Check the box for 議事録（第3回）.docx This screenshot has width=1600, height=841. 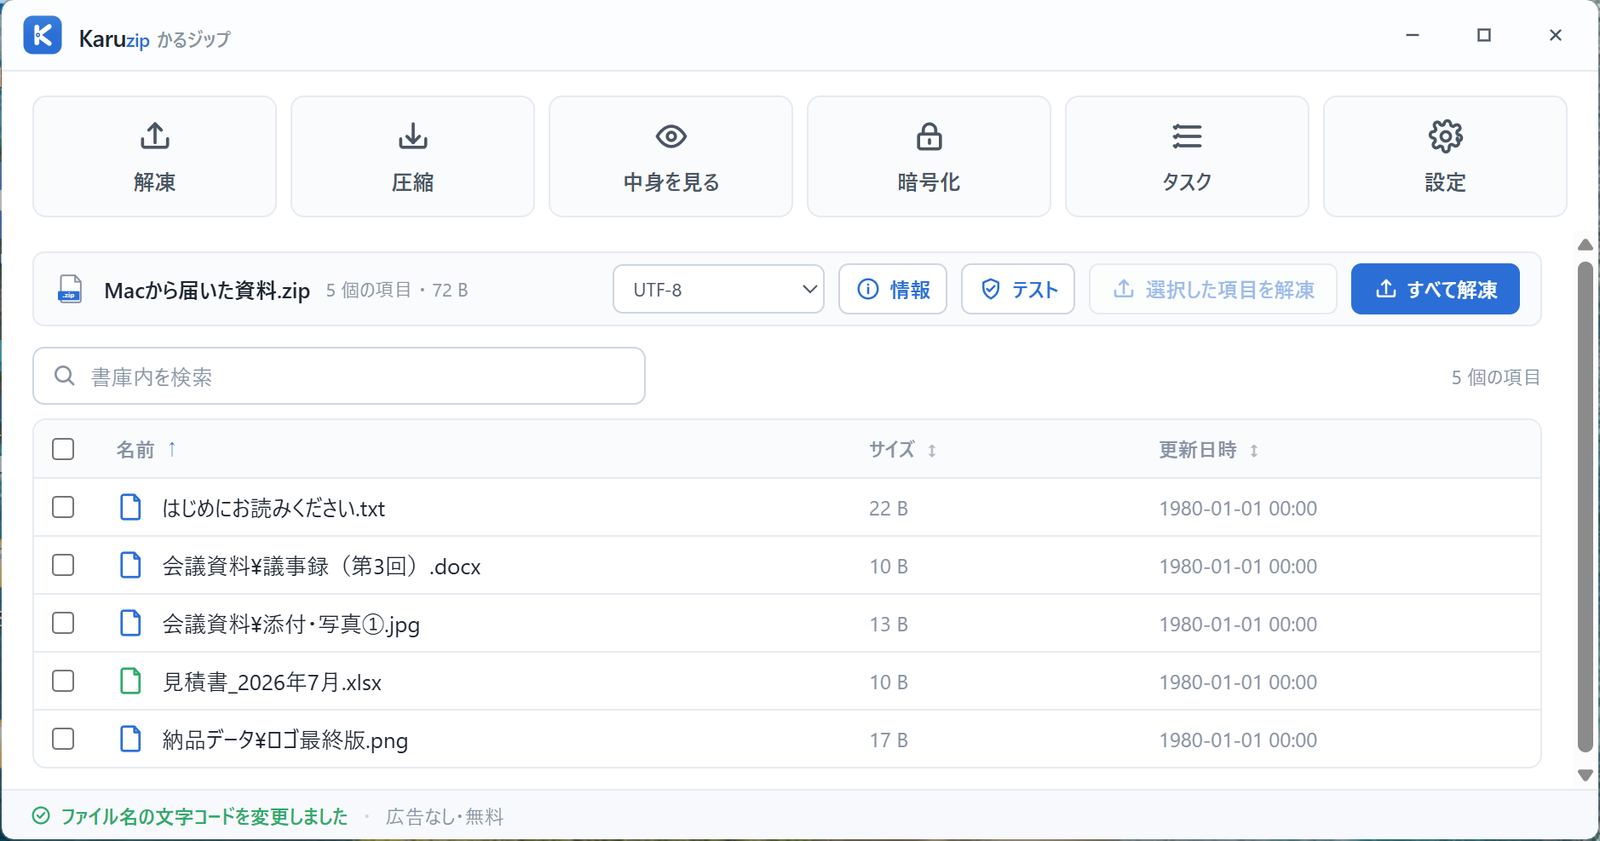pyautogui.click(x=63, y=565)
